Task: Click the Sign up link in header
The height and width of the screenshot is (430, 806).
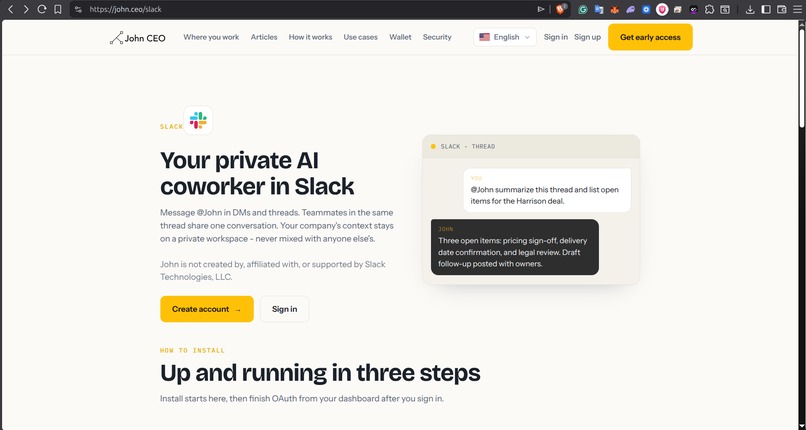Action: 588,37
